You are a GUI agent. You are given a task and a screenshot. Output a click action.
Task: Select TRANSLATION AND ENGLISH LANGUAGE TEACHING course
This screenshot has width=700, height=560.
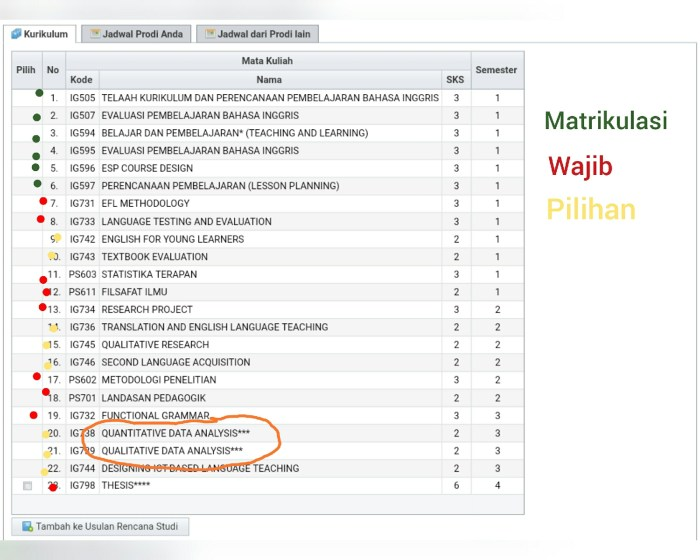[x=215, y=327]
